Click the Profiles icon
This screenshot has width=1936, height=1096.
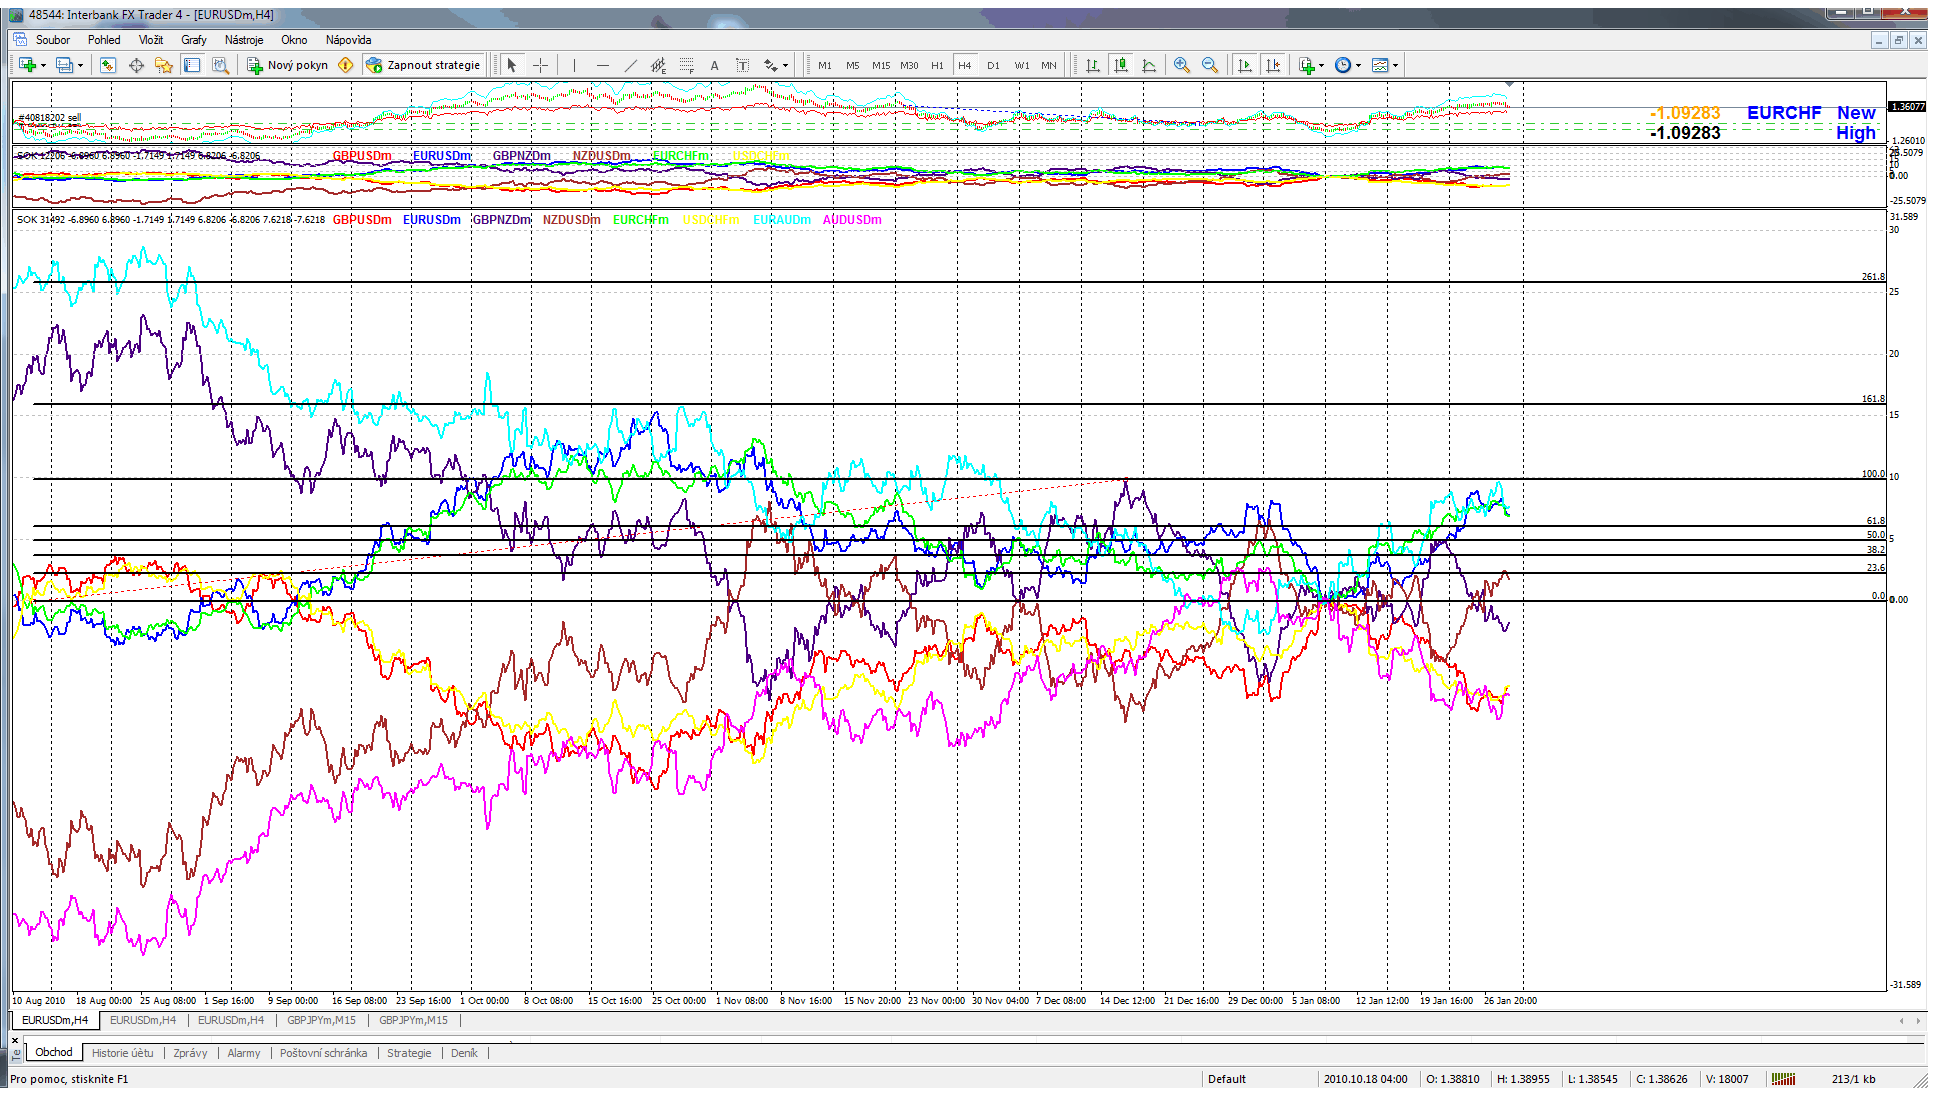[x=65, y=65]
